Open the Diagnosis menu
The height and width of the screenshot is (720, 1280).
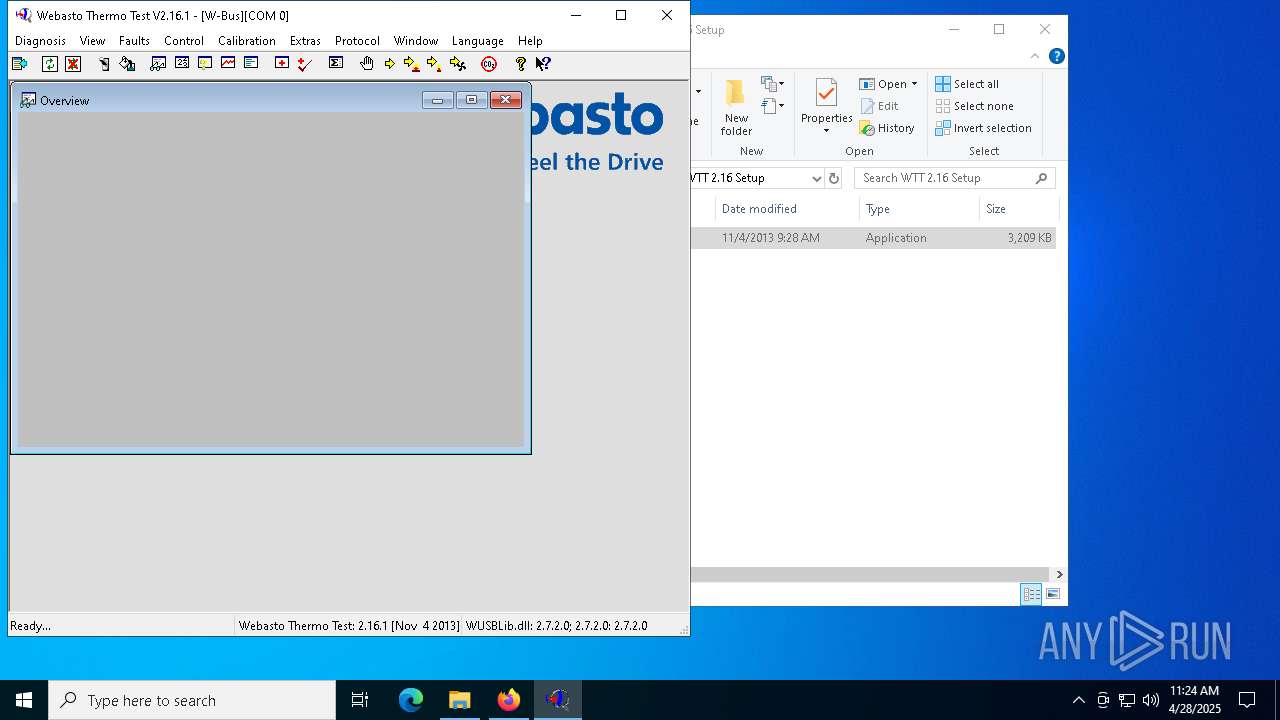(x=40, y=41)
